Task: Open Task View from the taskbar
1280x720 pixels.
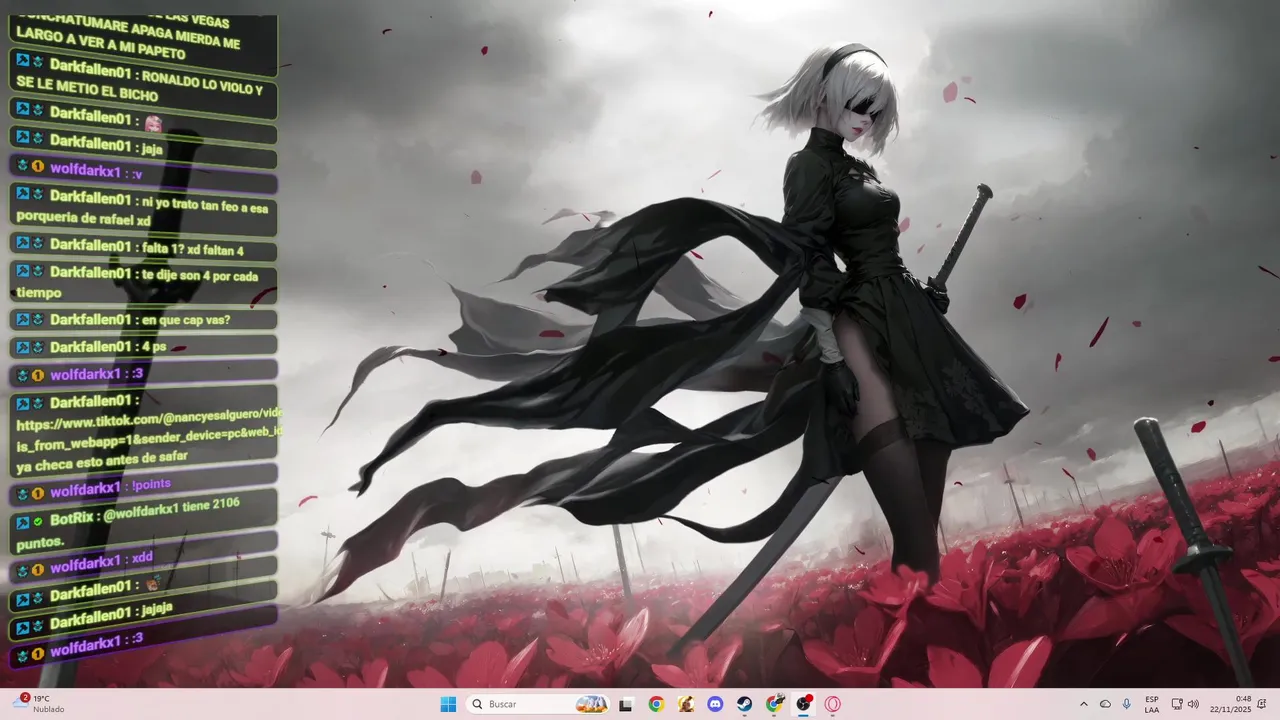Action: pyautogui.click(x=626, y=704)
